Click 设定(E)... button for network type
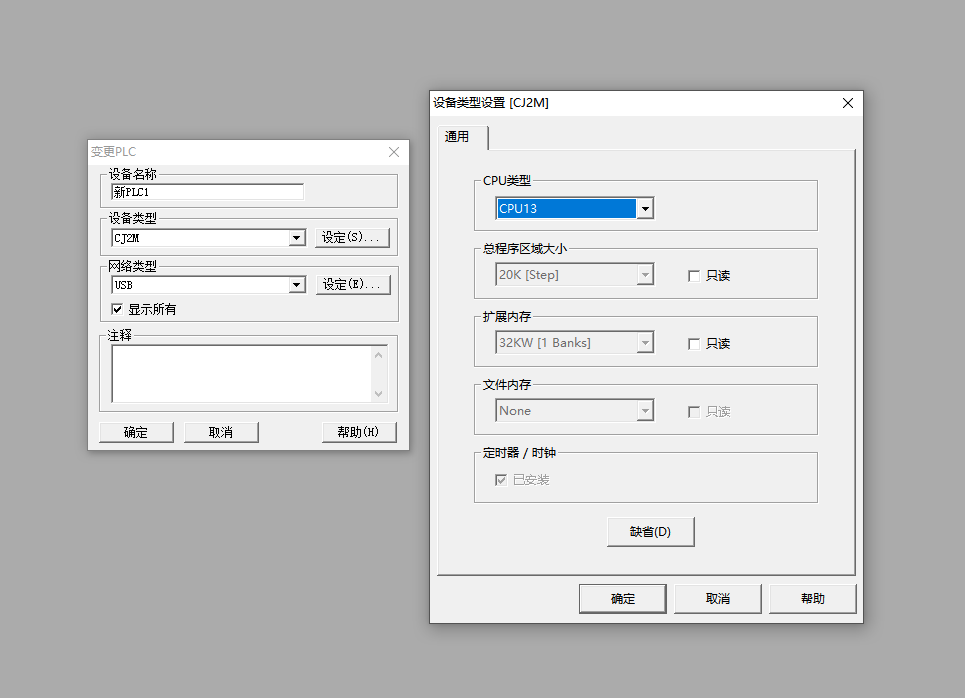The image size is (965, 698). (352, 285)
